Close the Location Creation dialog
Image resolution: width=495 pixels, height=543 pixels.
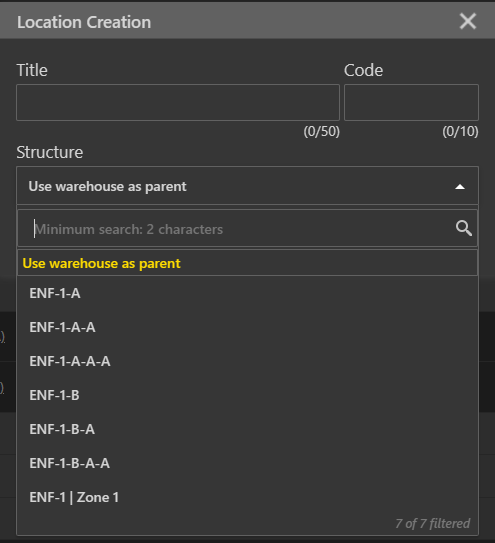tap(468, 21)
